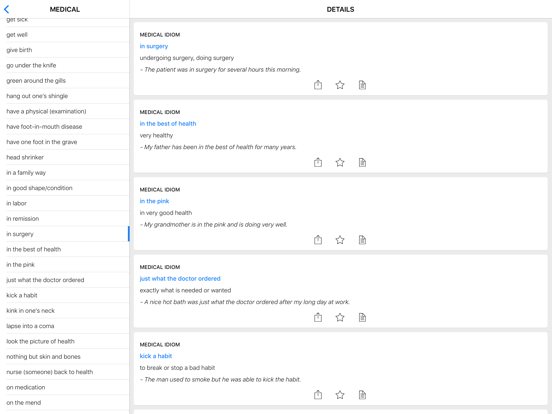
Task: Share the 'in surgery' idiom card
Action: point(318,85)
